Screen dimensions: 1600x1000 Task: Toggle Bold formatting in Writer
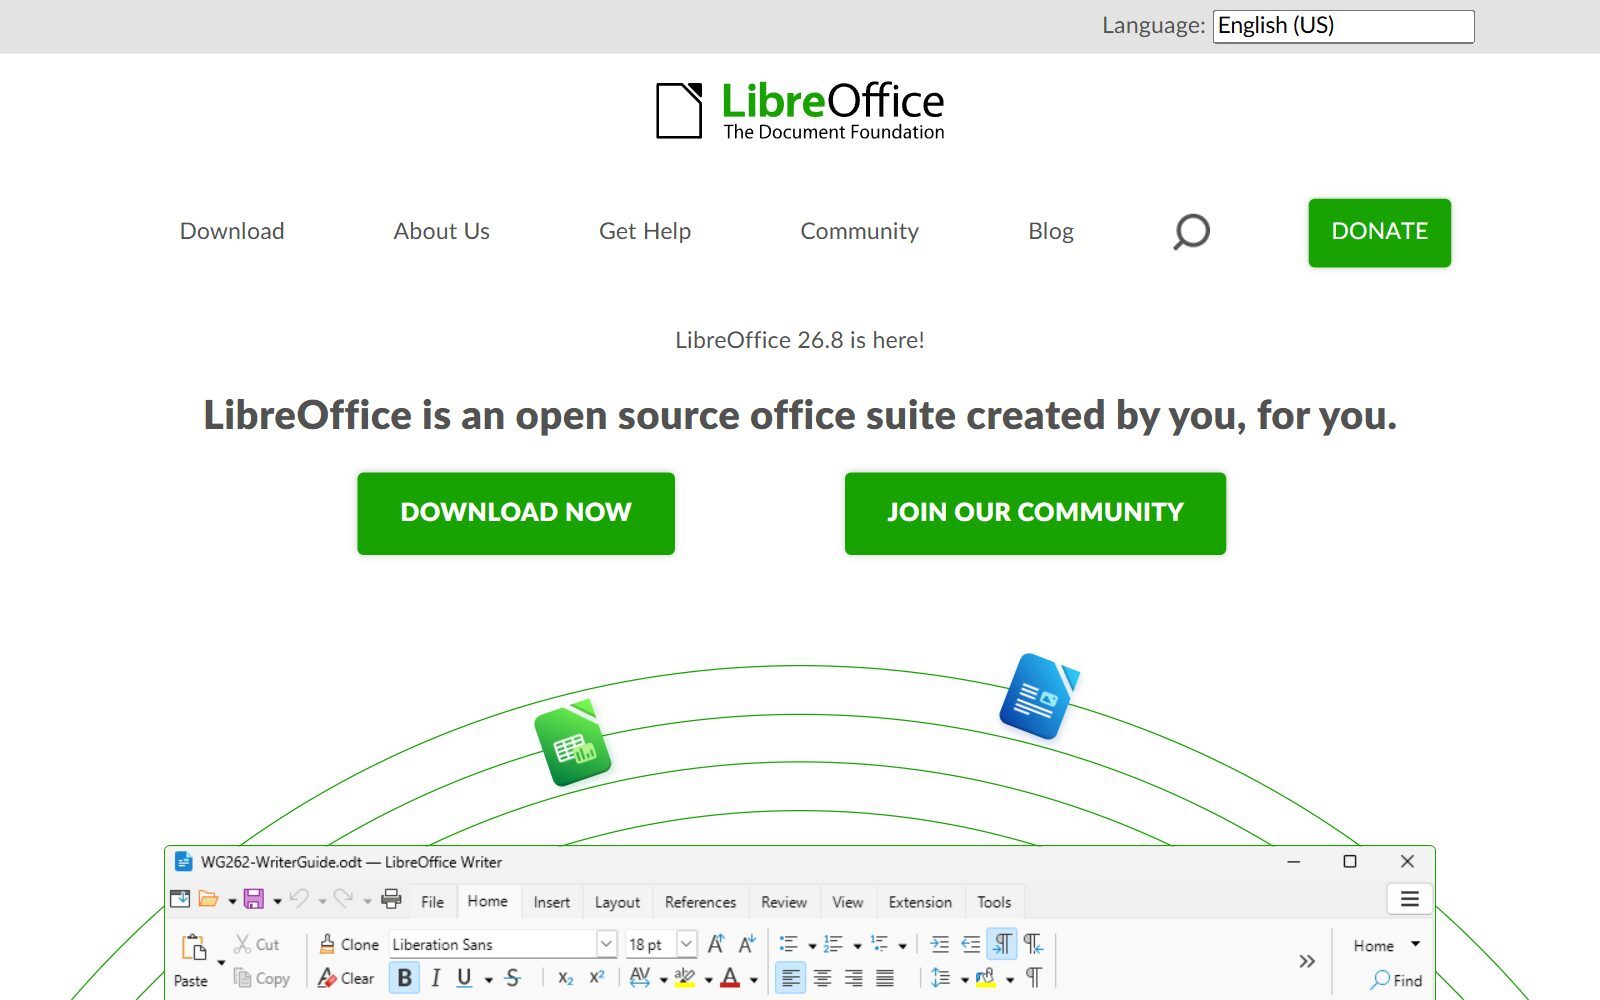(405, 978)
